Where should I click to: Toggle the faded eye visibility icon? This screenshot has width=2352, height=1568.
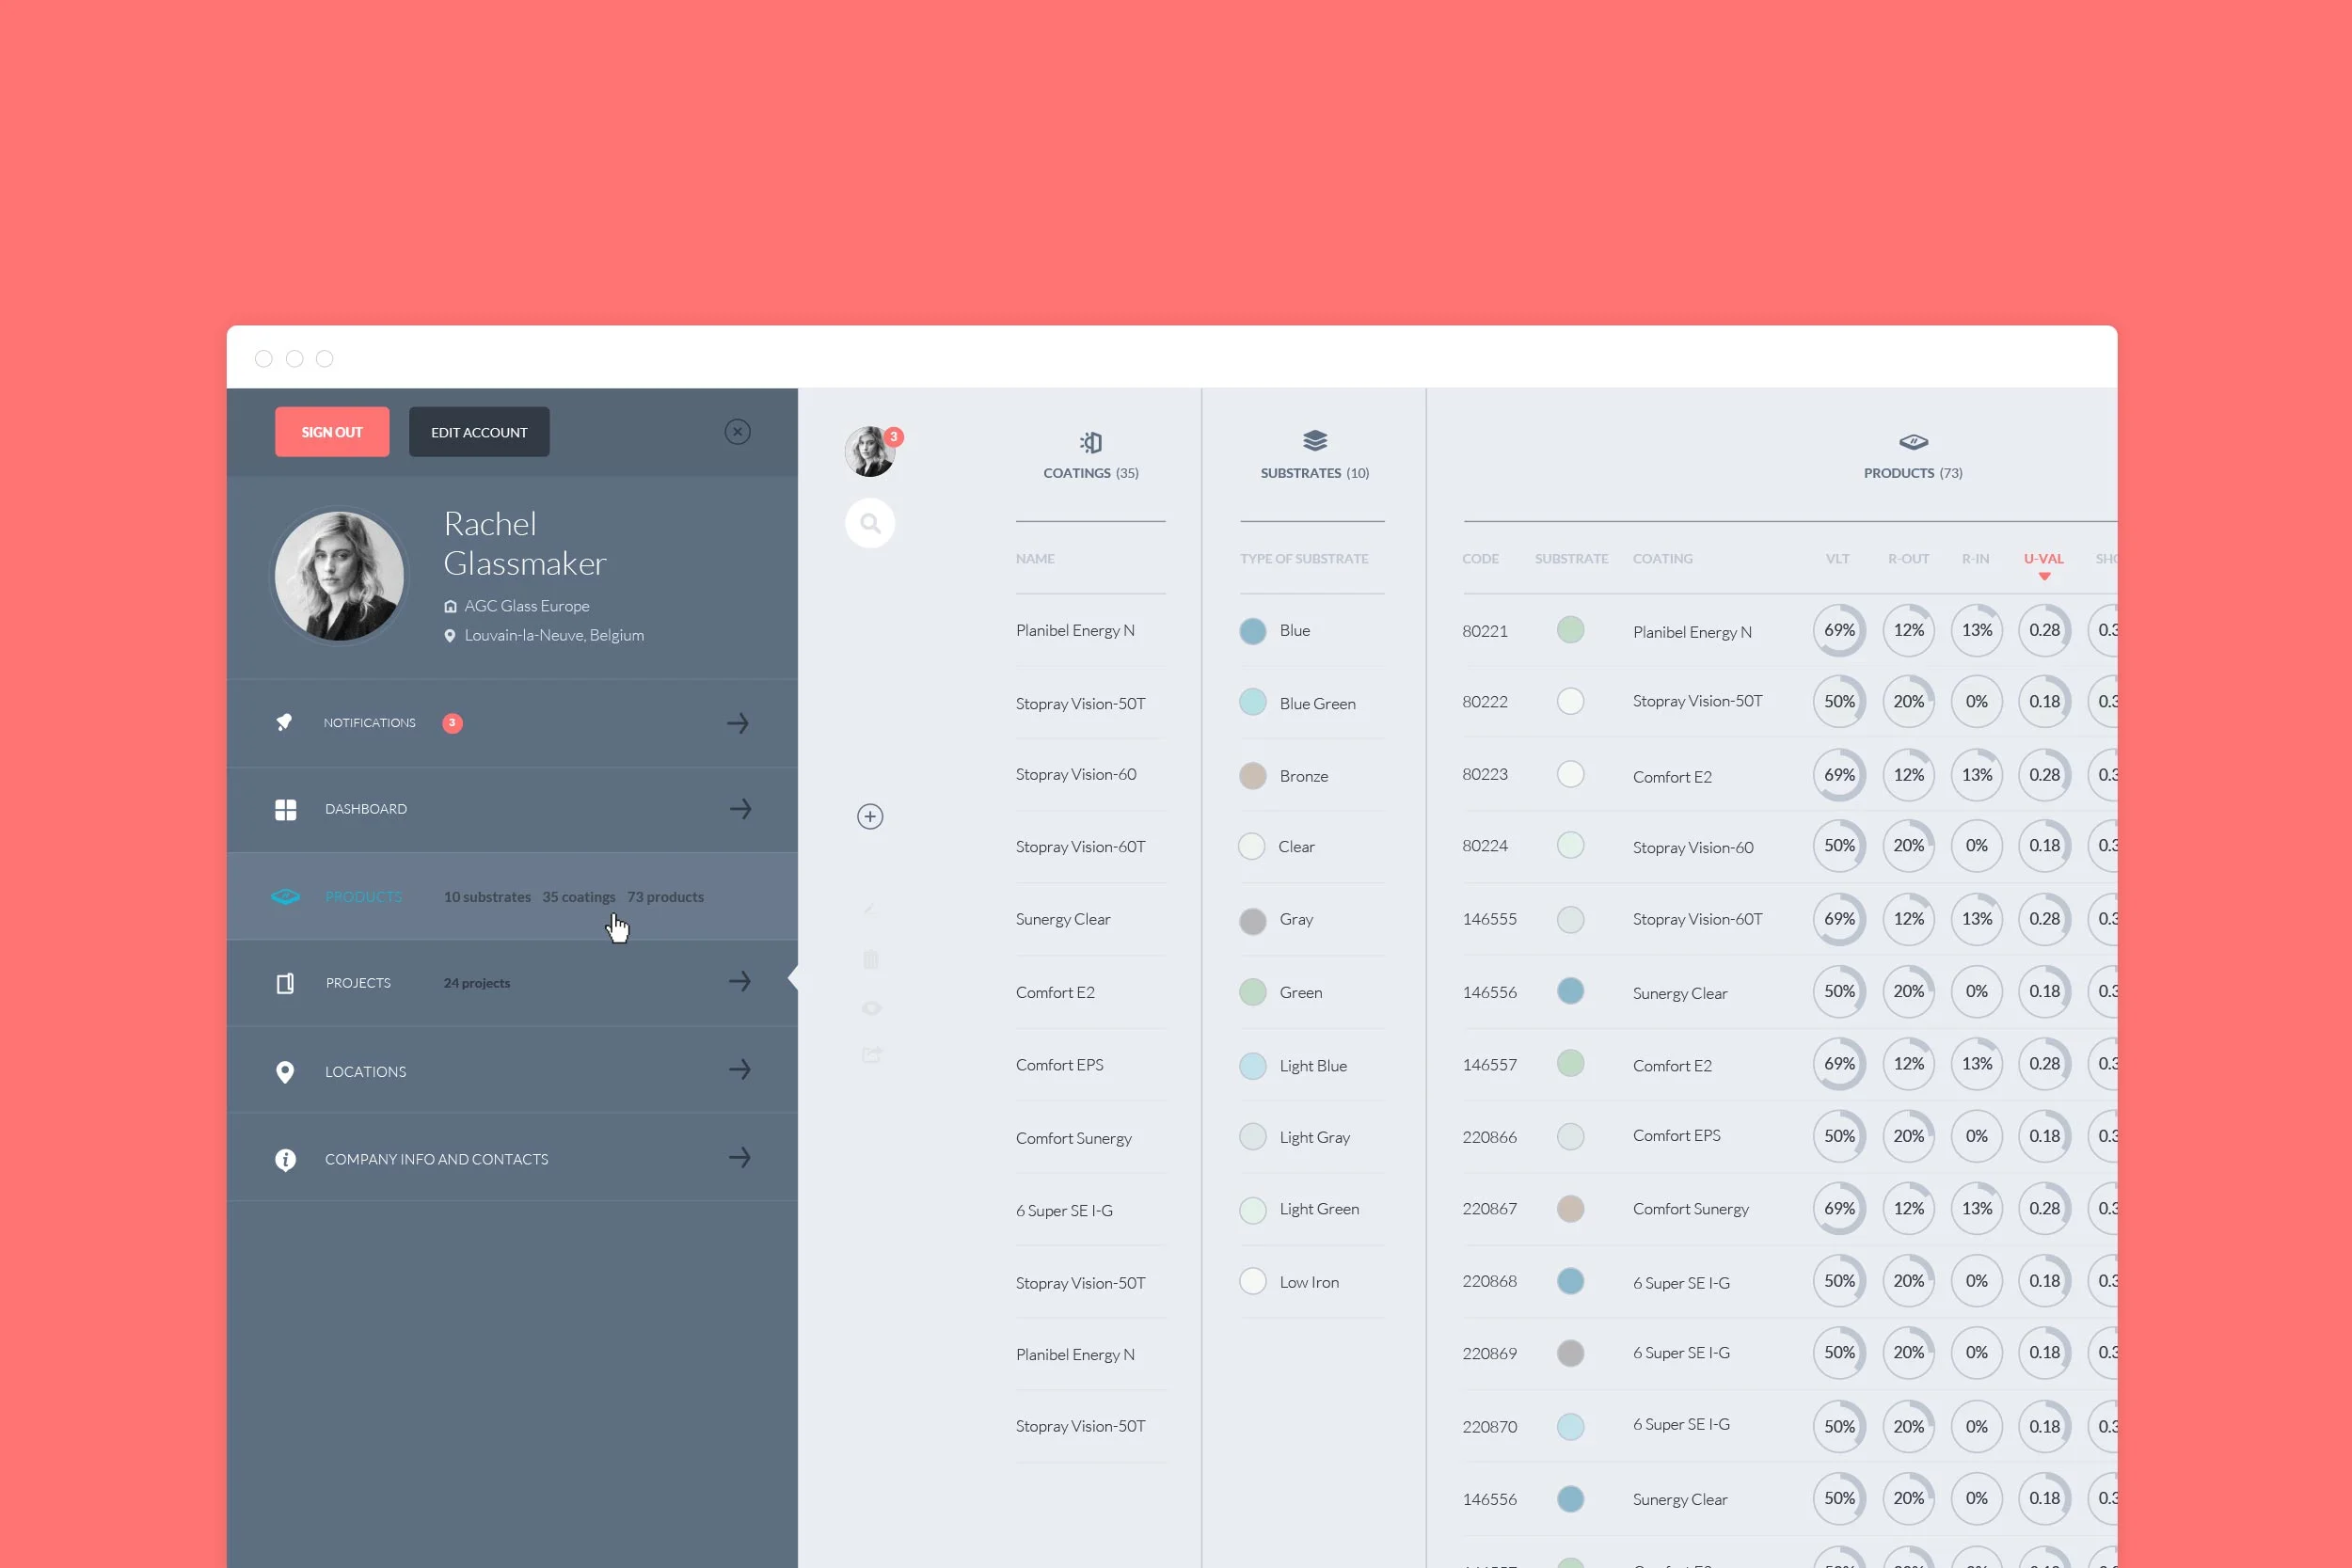click(871, 1008)
